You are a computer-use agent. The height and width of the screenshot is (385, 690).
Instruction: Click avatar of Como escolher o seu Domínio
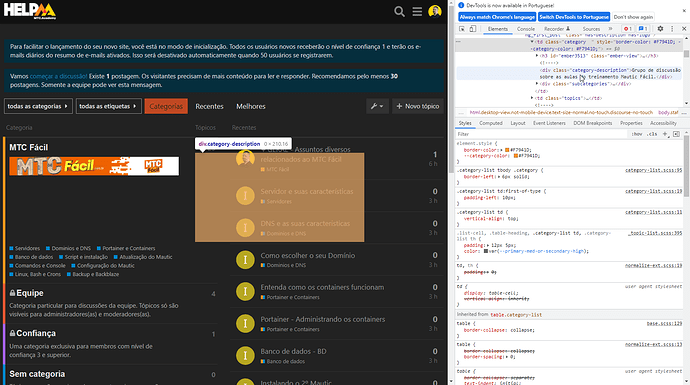pyautogui.click(x=245, y=260)
